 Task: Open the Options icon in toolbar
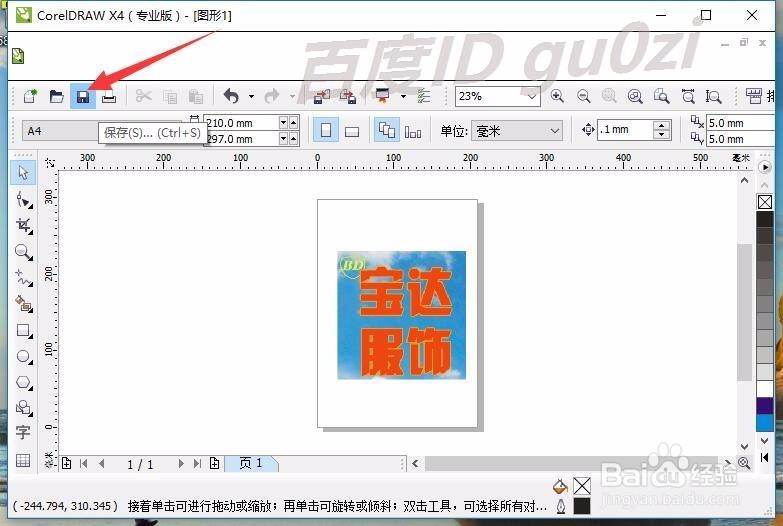point(424,96)
